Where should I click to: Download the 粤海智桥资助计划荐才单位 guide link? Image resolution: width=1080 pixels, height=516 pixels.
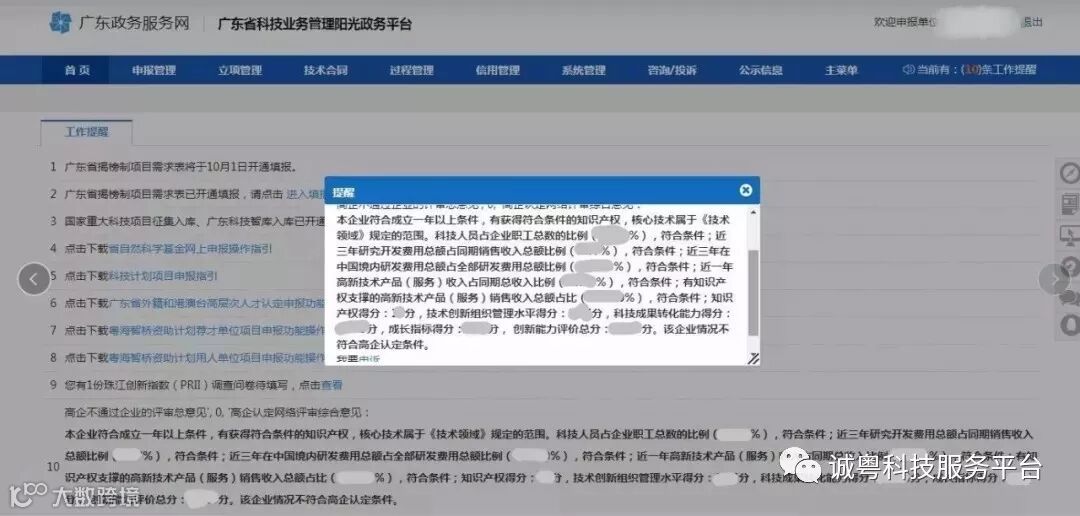217,330
